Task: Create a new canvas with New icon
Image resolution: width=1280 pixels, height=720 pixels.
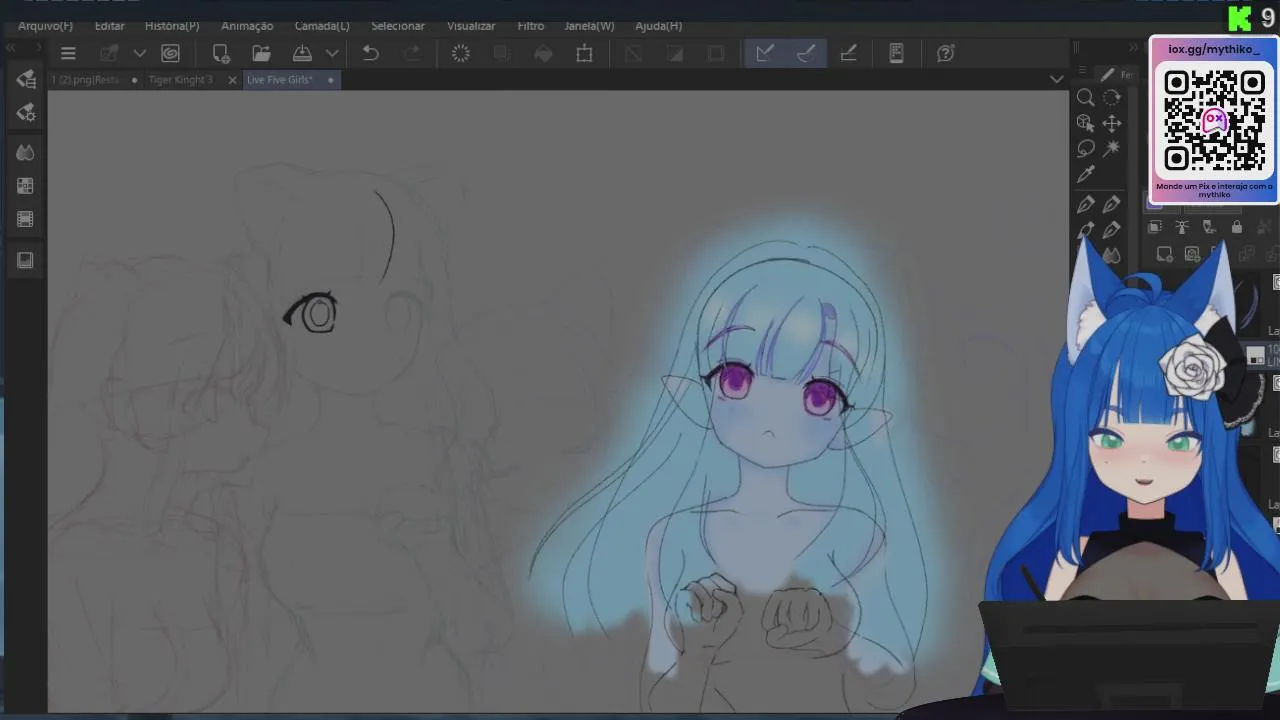Action: [x=221, y=54]
